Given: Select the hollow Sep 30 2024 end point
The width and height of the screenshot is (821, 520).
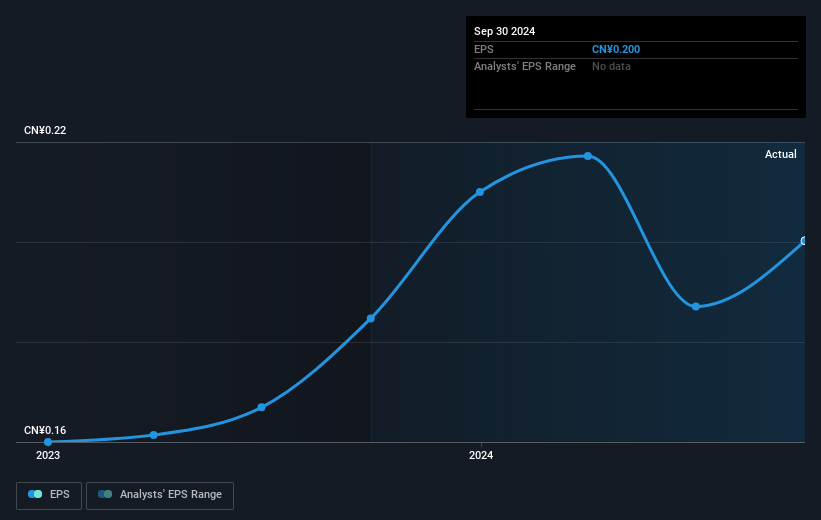Looking at the screenshot, I should click(x=804, y=241).
